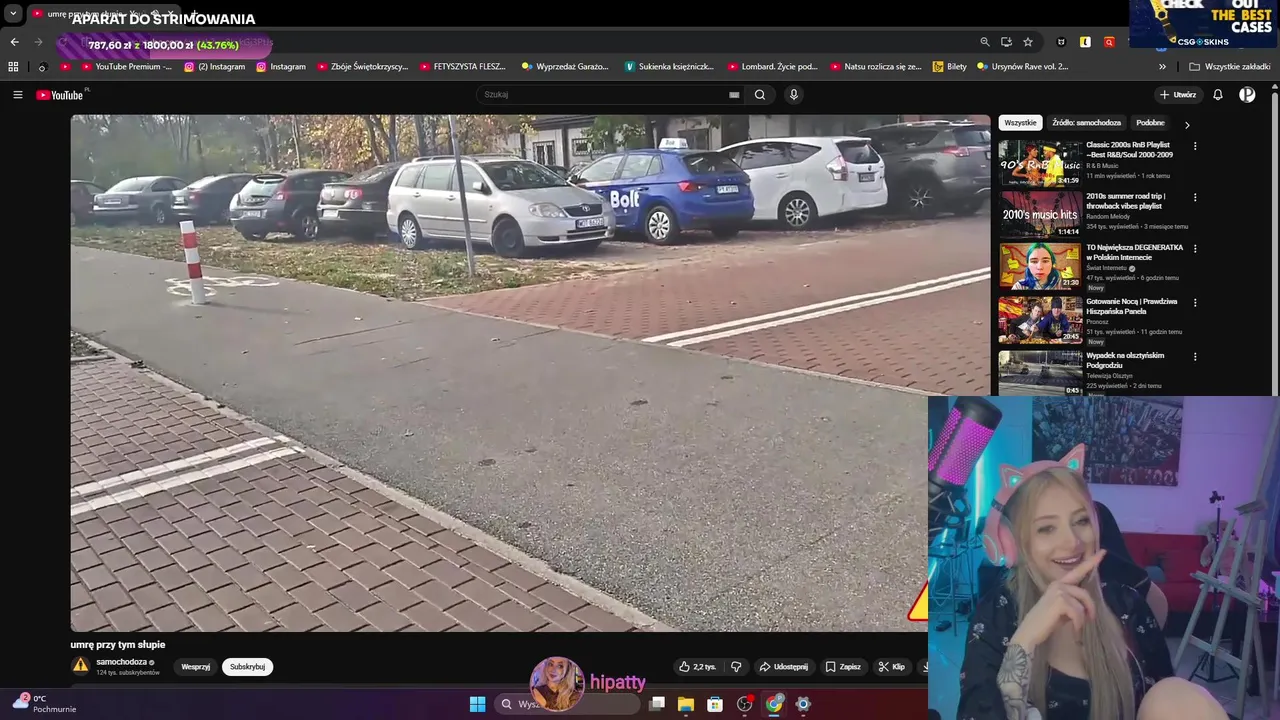Open more options for TO Największa DEGENERATKA video

coord(1195,248)
